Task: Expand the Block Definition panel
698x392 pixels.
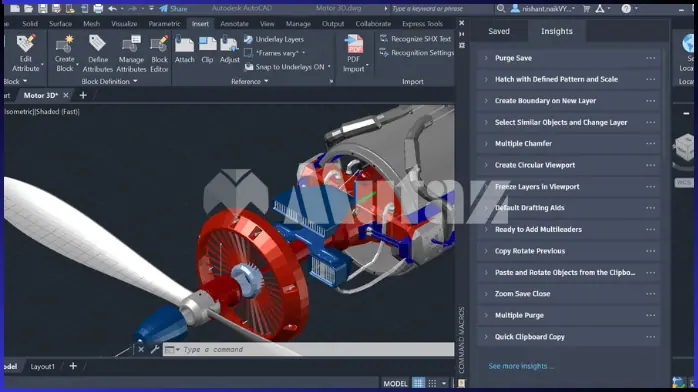Action: (x=109, y=81)
